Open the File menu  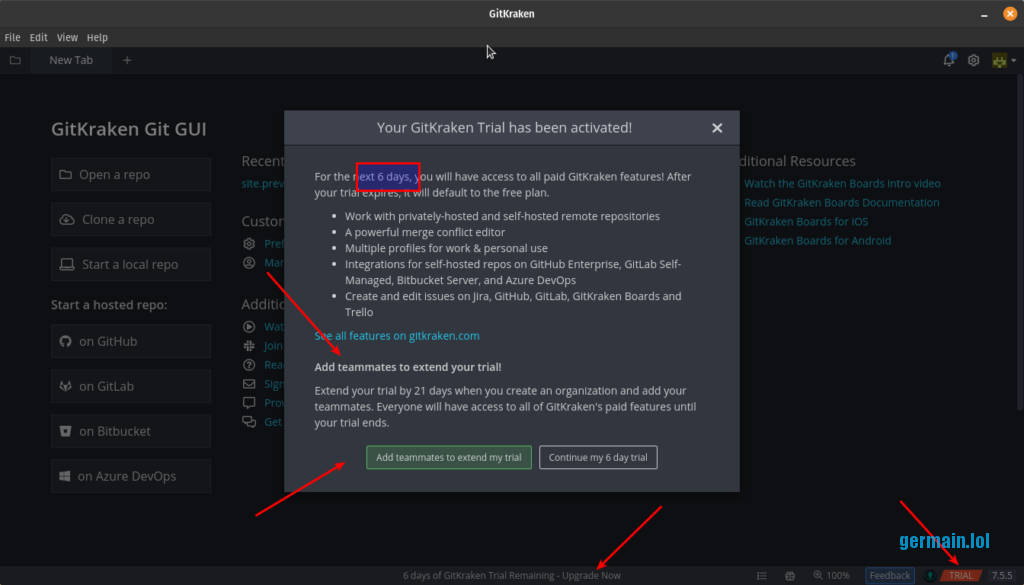tap(12, 37)
